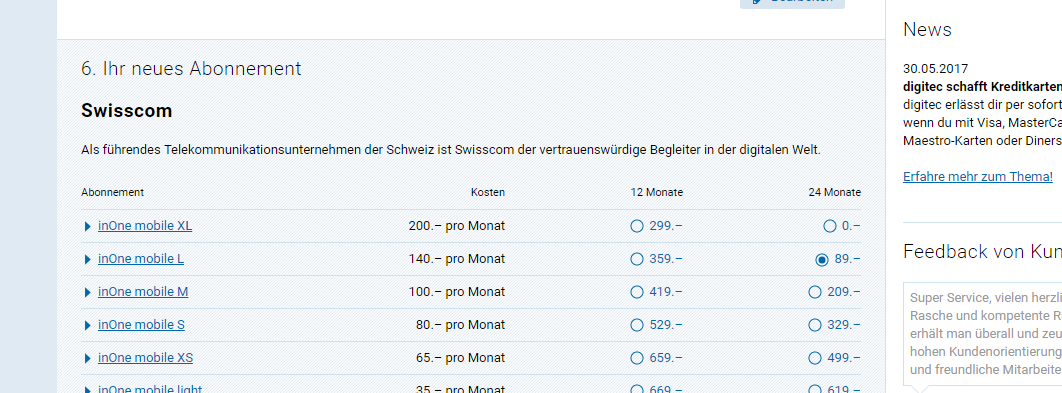
Task: Click the 'Abonnement' column header
Action: coord(112,192)
